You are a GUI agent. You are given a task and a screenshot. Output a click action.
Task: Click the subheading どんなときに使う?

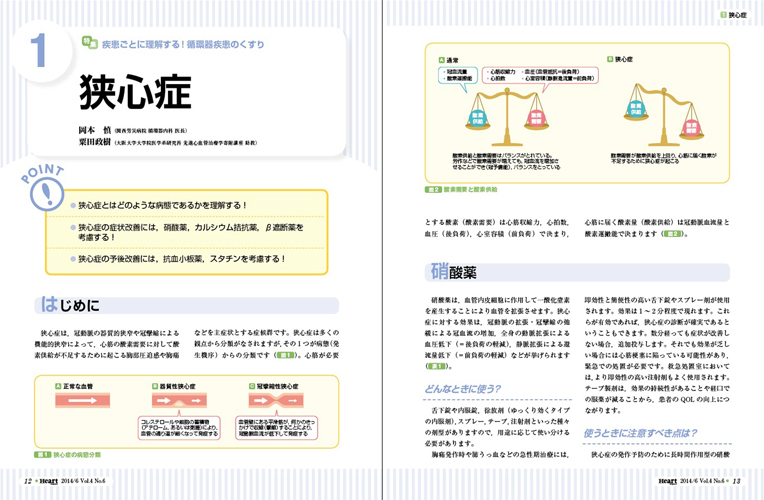[x=462, y=389]
